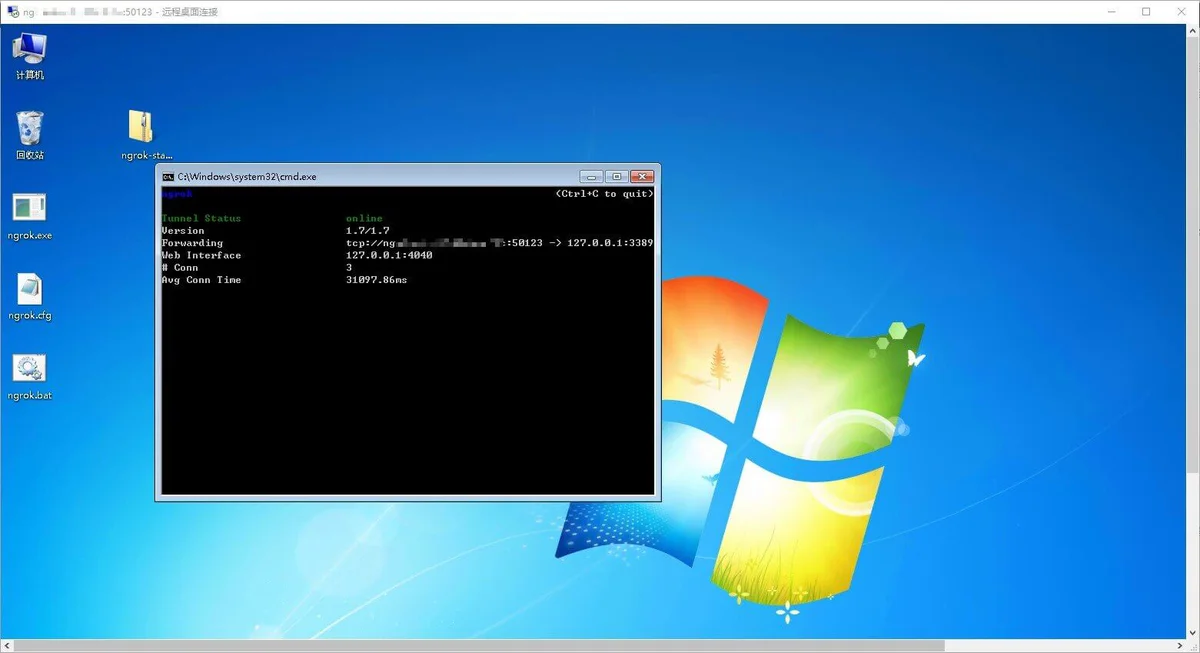Image resolution: width=1200 pixels, height=653 pixels.
Task: Maximize the remote desktop connection window
Action: click(x=1146, y=12)
